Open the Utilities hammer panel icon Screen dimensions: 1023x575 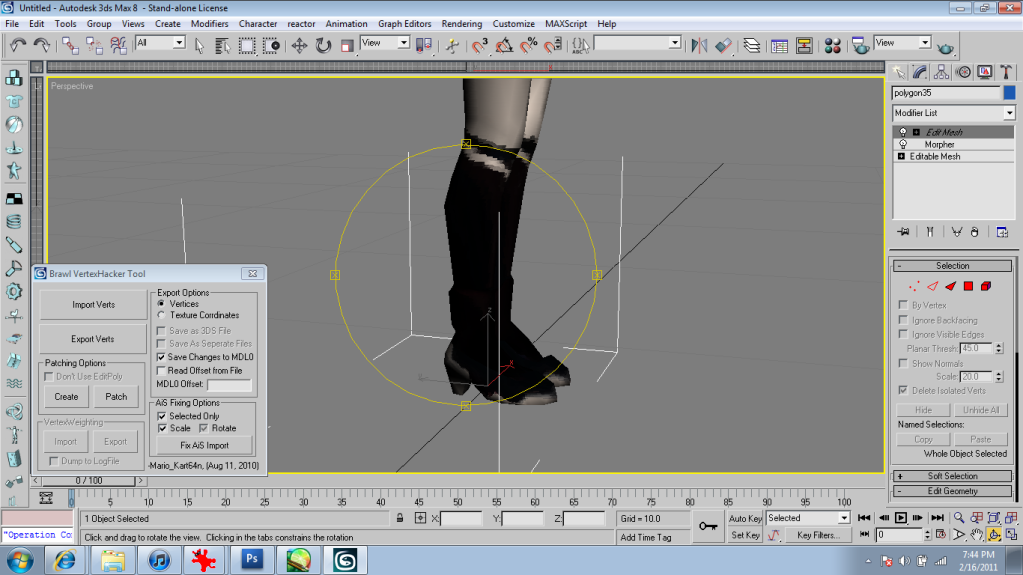1006,72
